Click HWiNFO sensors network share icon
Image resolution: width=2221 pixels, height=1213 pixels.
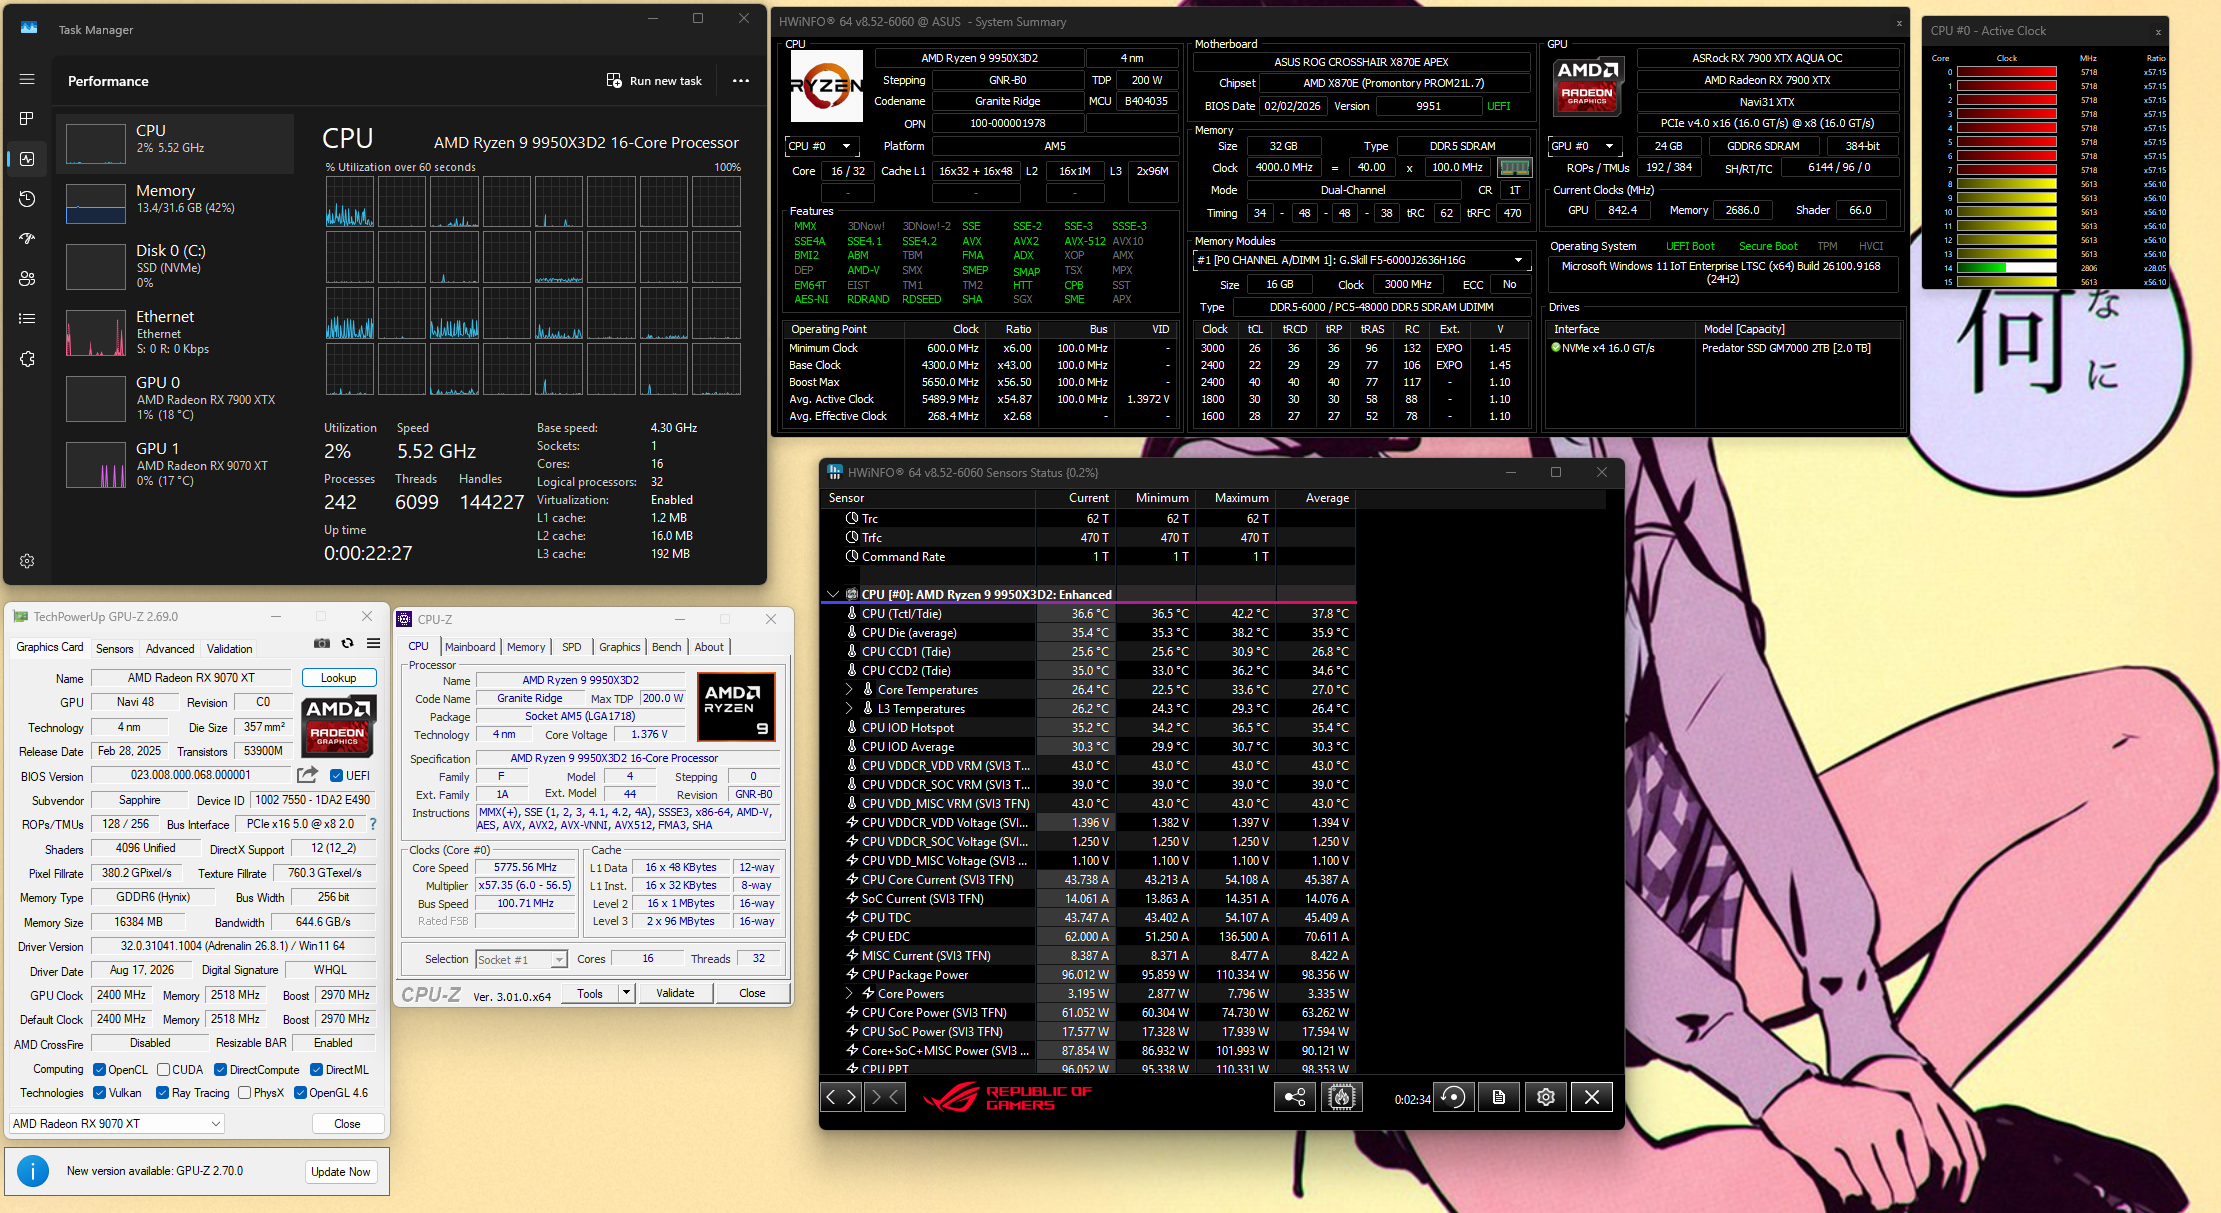pos(1295,1097)
